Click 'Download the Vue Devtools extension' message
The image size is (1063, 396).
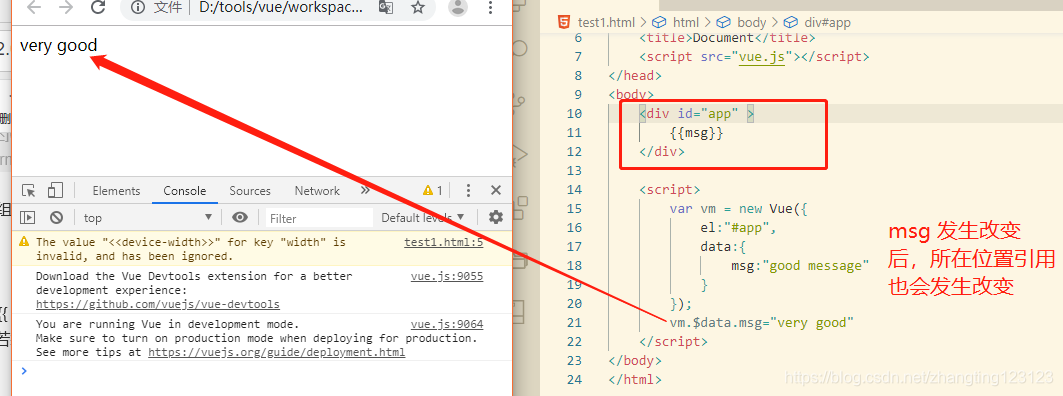(194, 276)
